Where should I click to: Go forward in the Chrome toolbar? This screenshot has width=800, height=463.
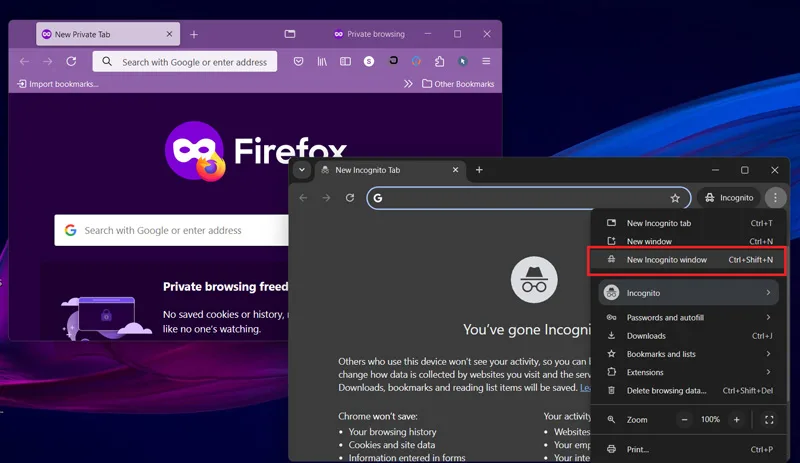[327, 198]
